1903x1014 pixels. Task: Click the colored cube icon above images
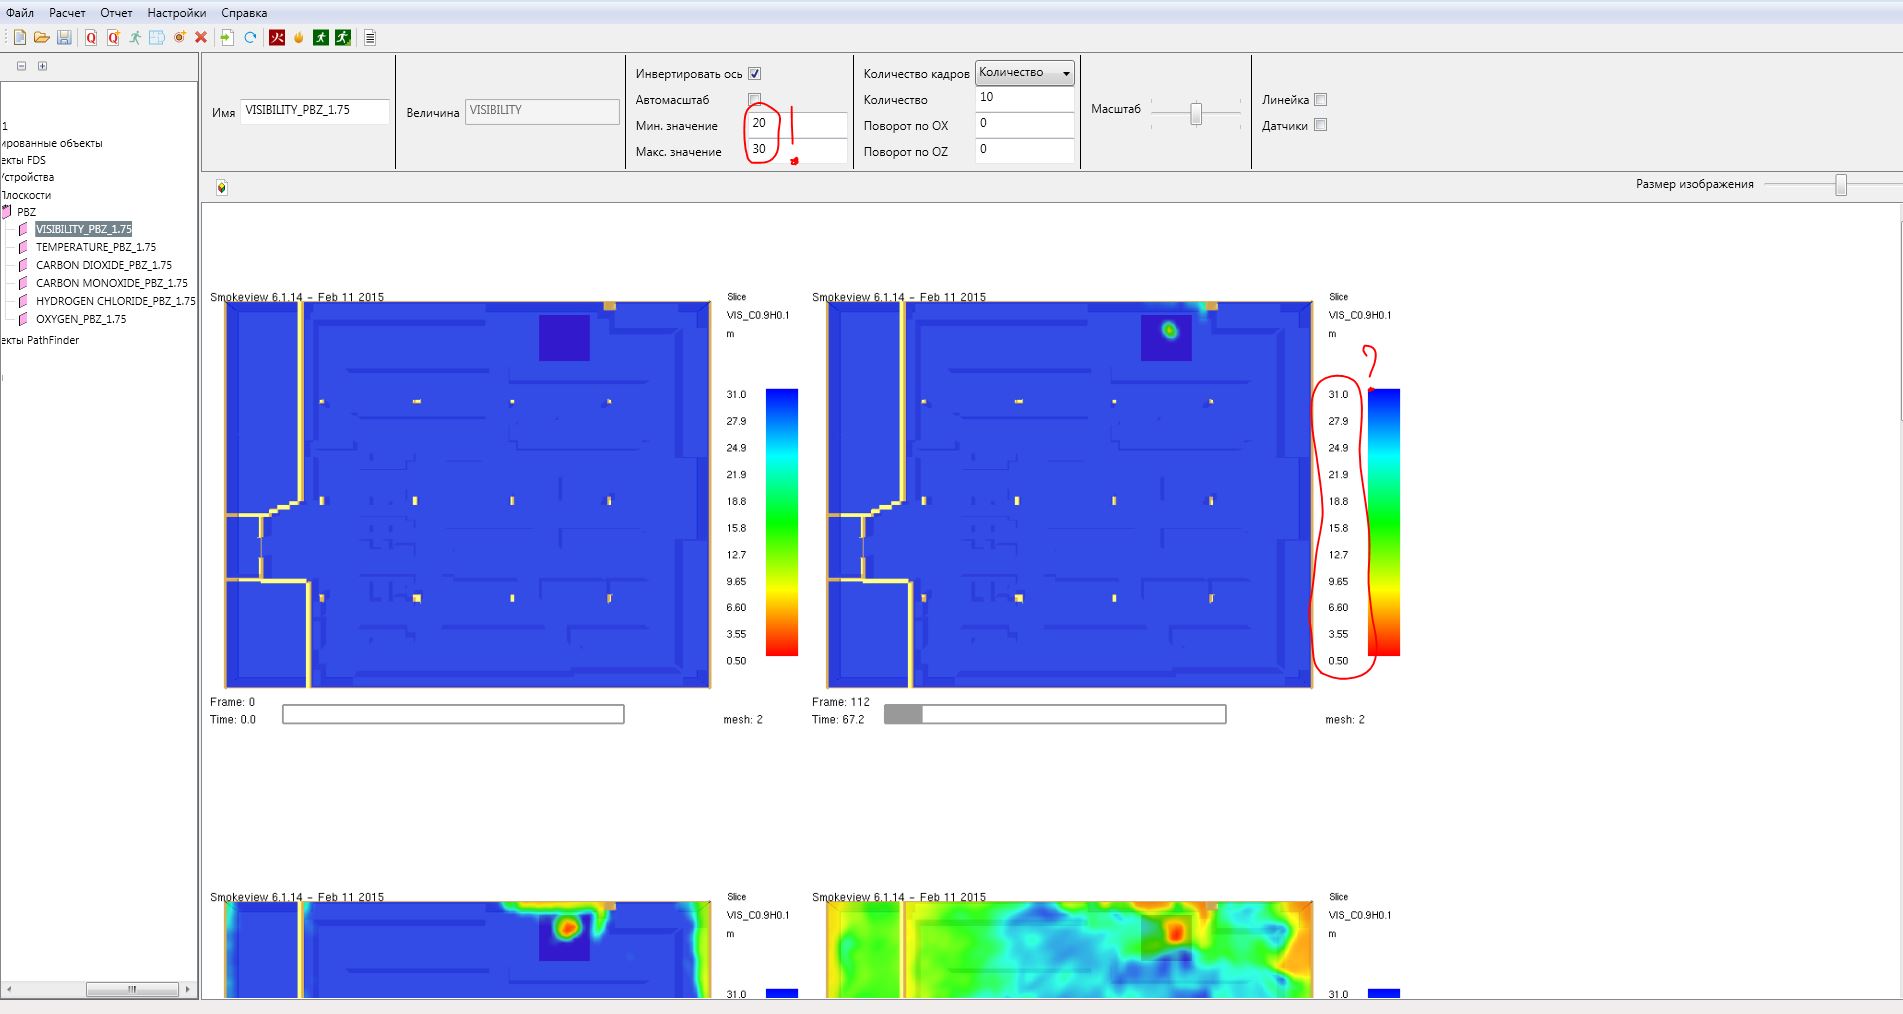point(222,187)
